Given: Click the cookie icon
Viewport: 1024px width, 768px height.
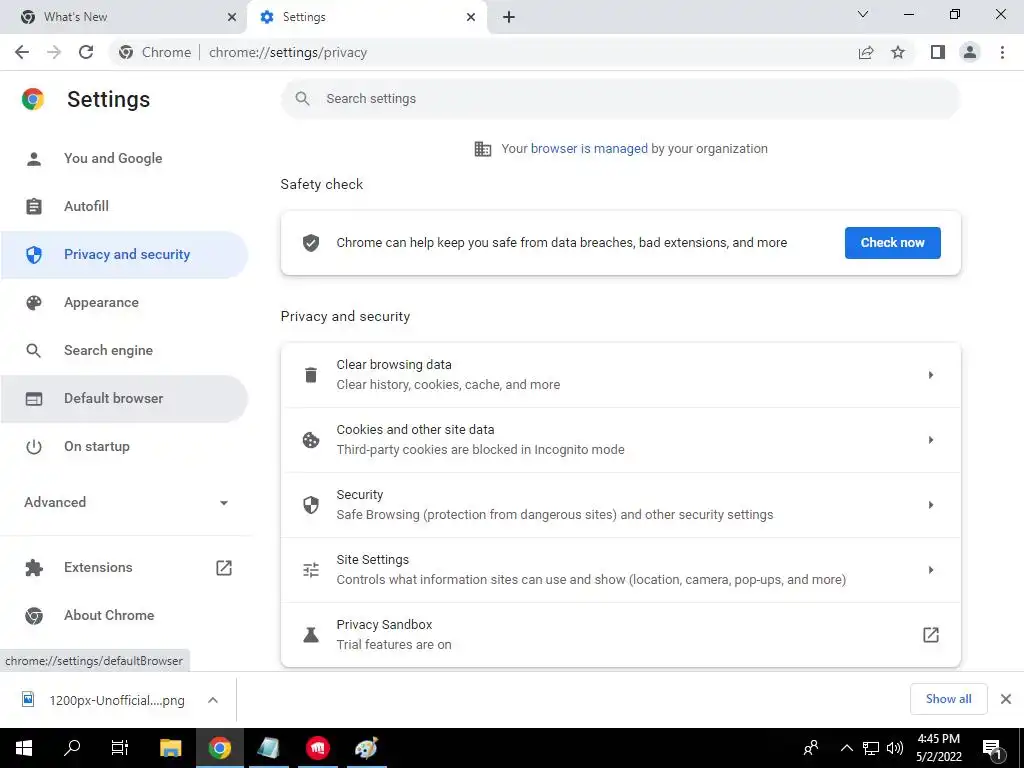Looking at the screenshot, I should click(x=311, y=440).
